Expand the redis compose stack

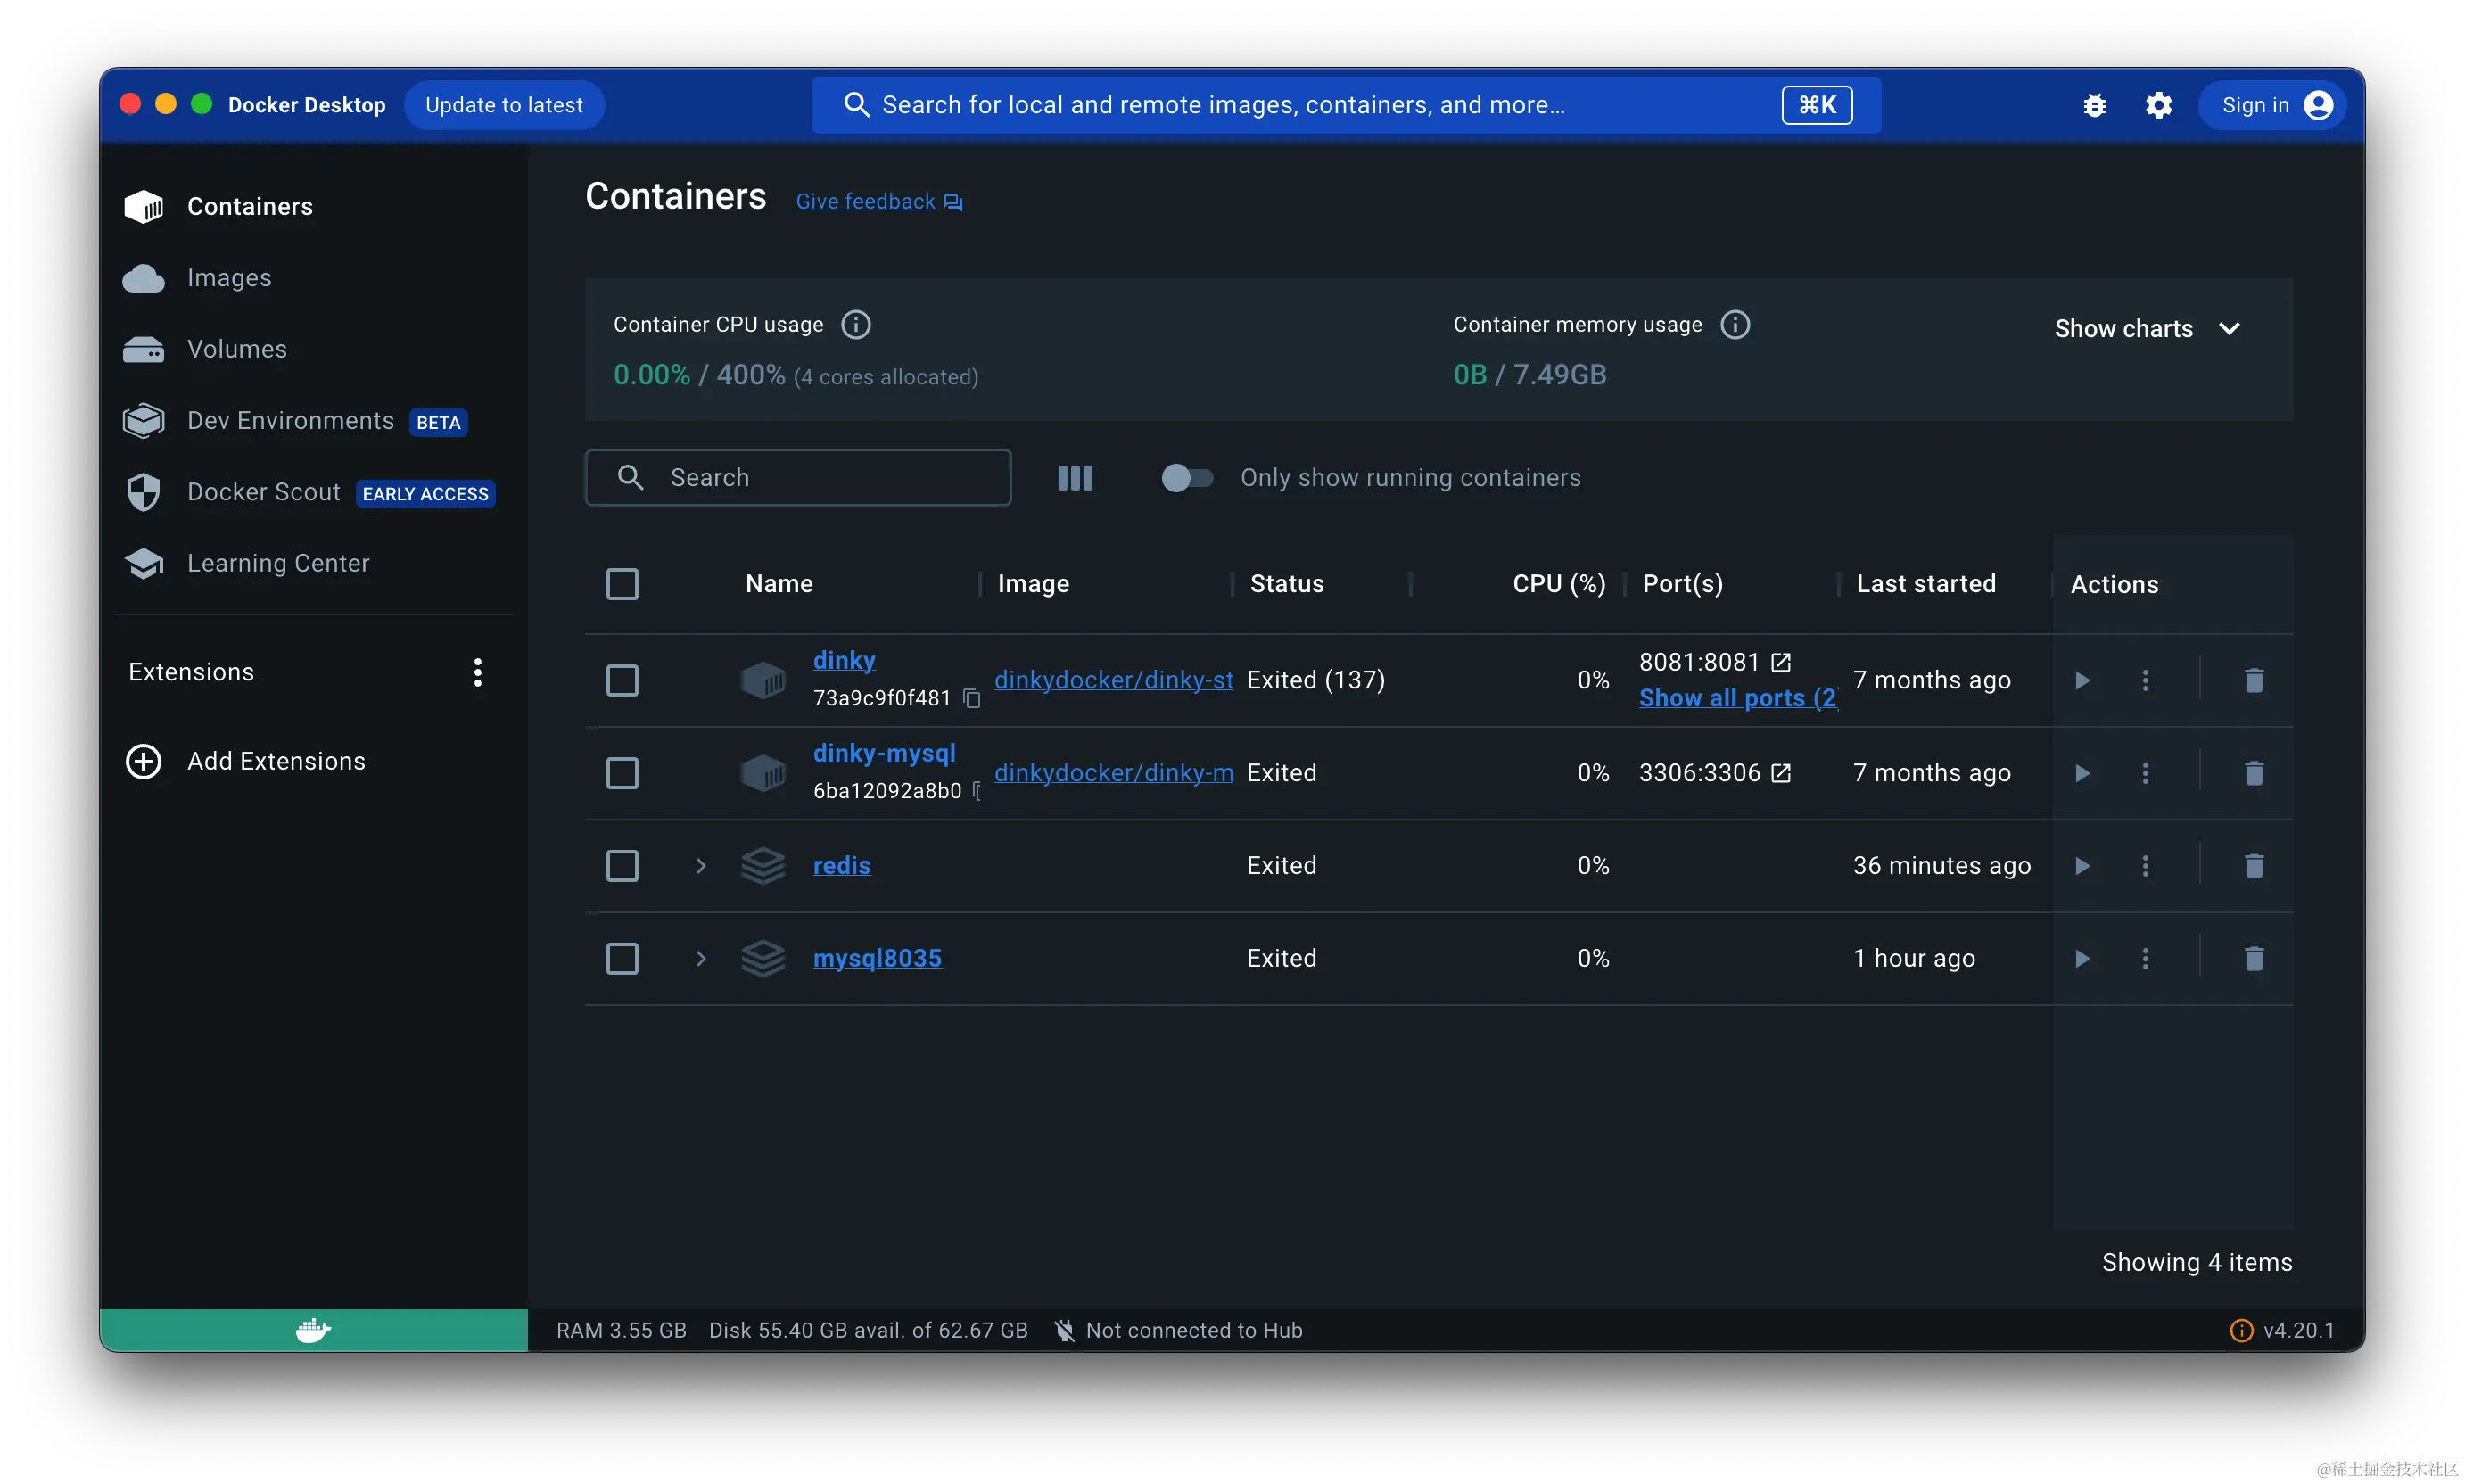pyautogui.click(x=701, y=866)
